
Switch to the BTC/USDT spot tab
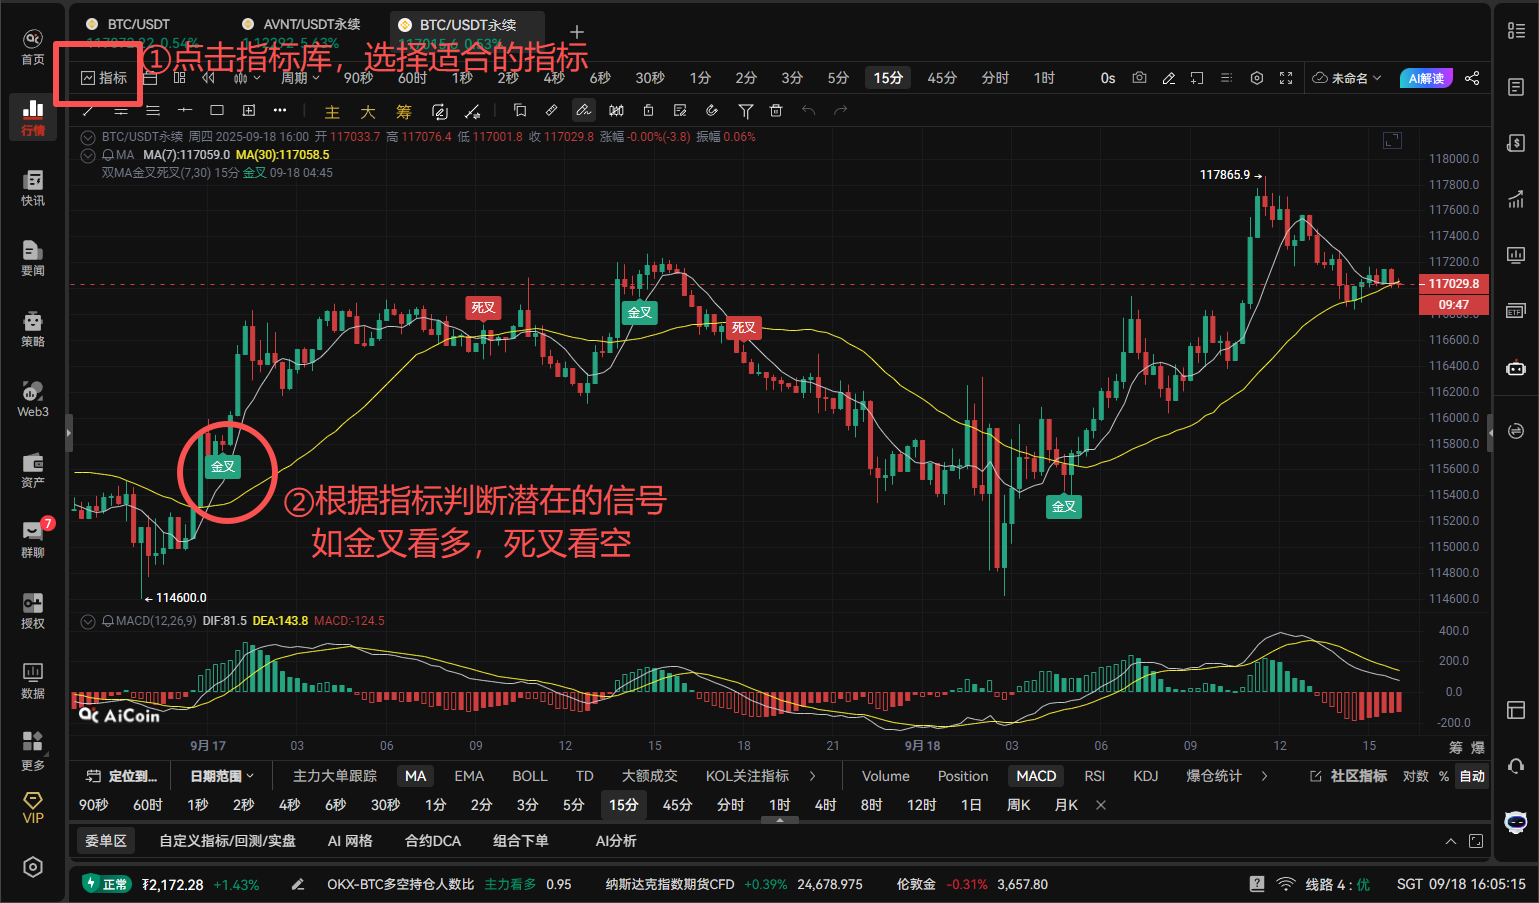click(139, 24)
